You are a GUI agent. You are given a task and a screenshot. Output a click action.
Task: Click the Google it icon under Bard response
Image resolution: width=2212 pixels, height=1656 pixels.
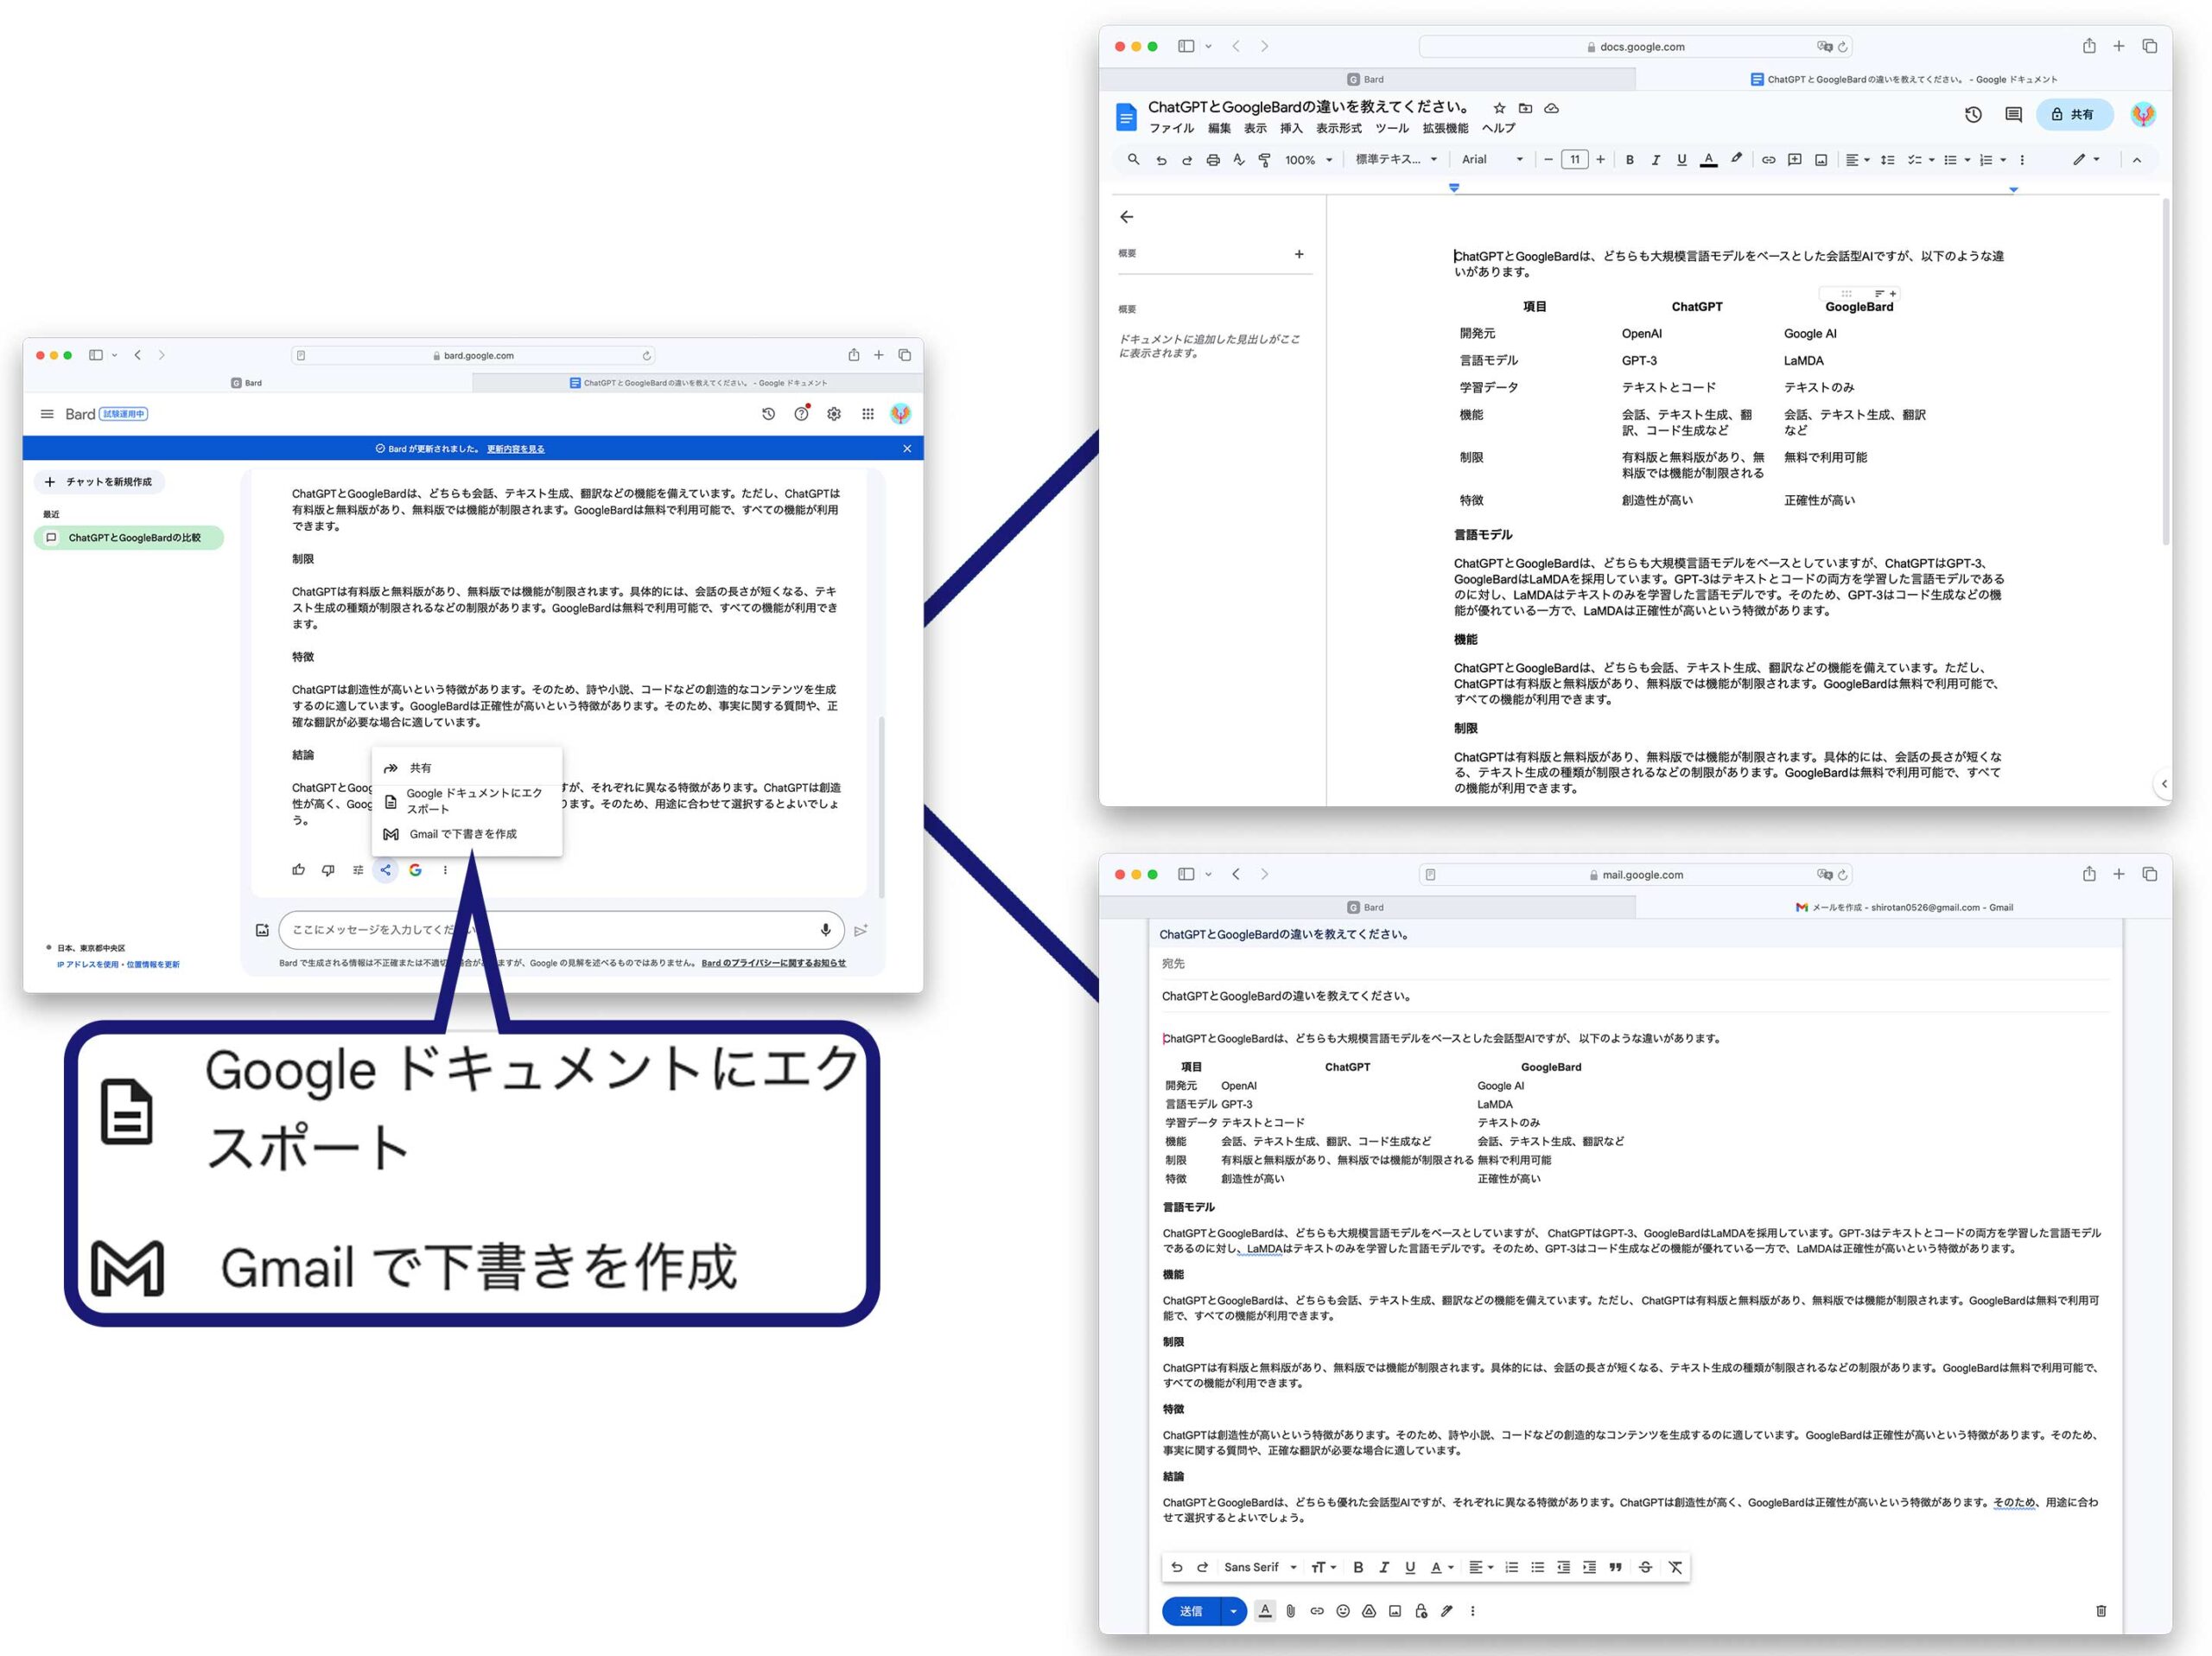[415, 870]
